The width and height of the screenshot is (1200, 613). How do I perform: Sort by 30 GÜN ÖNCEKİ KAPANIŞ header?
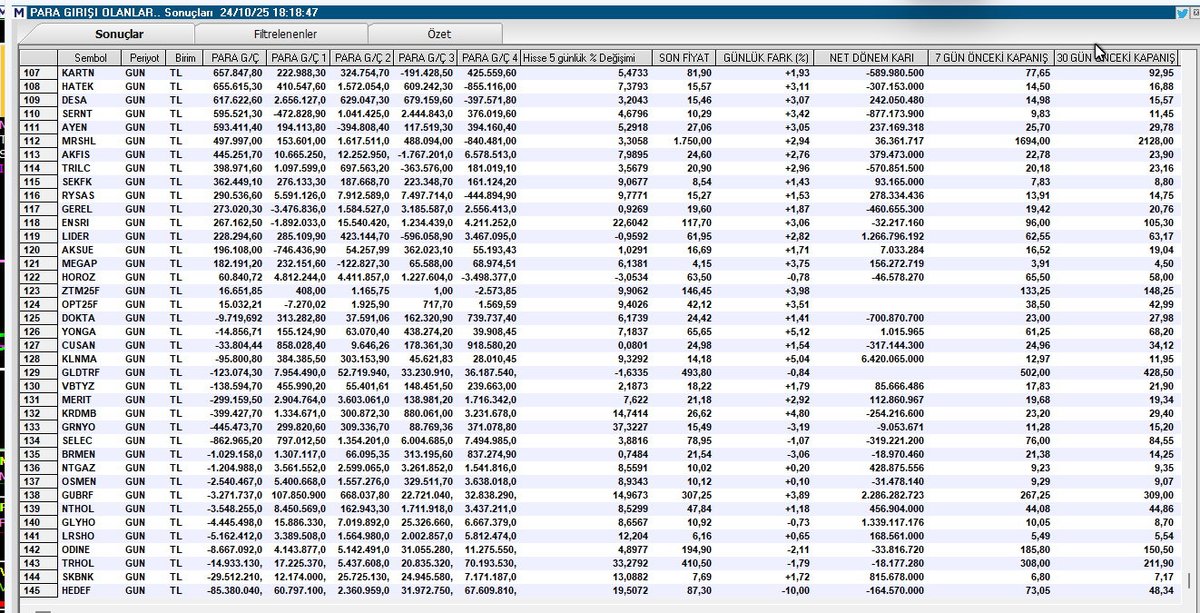click(1117, 58)
